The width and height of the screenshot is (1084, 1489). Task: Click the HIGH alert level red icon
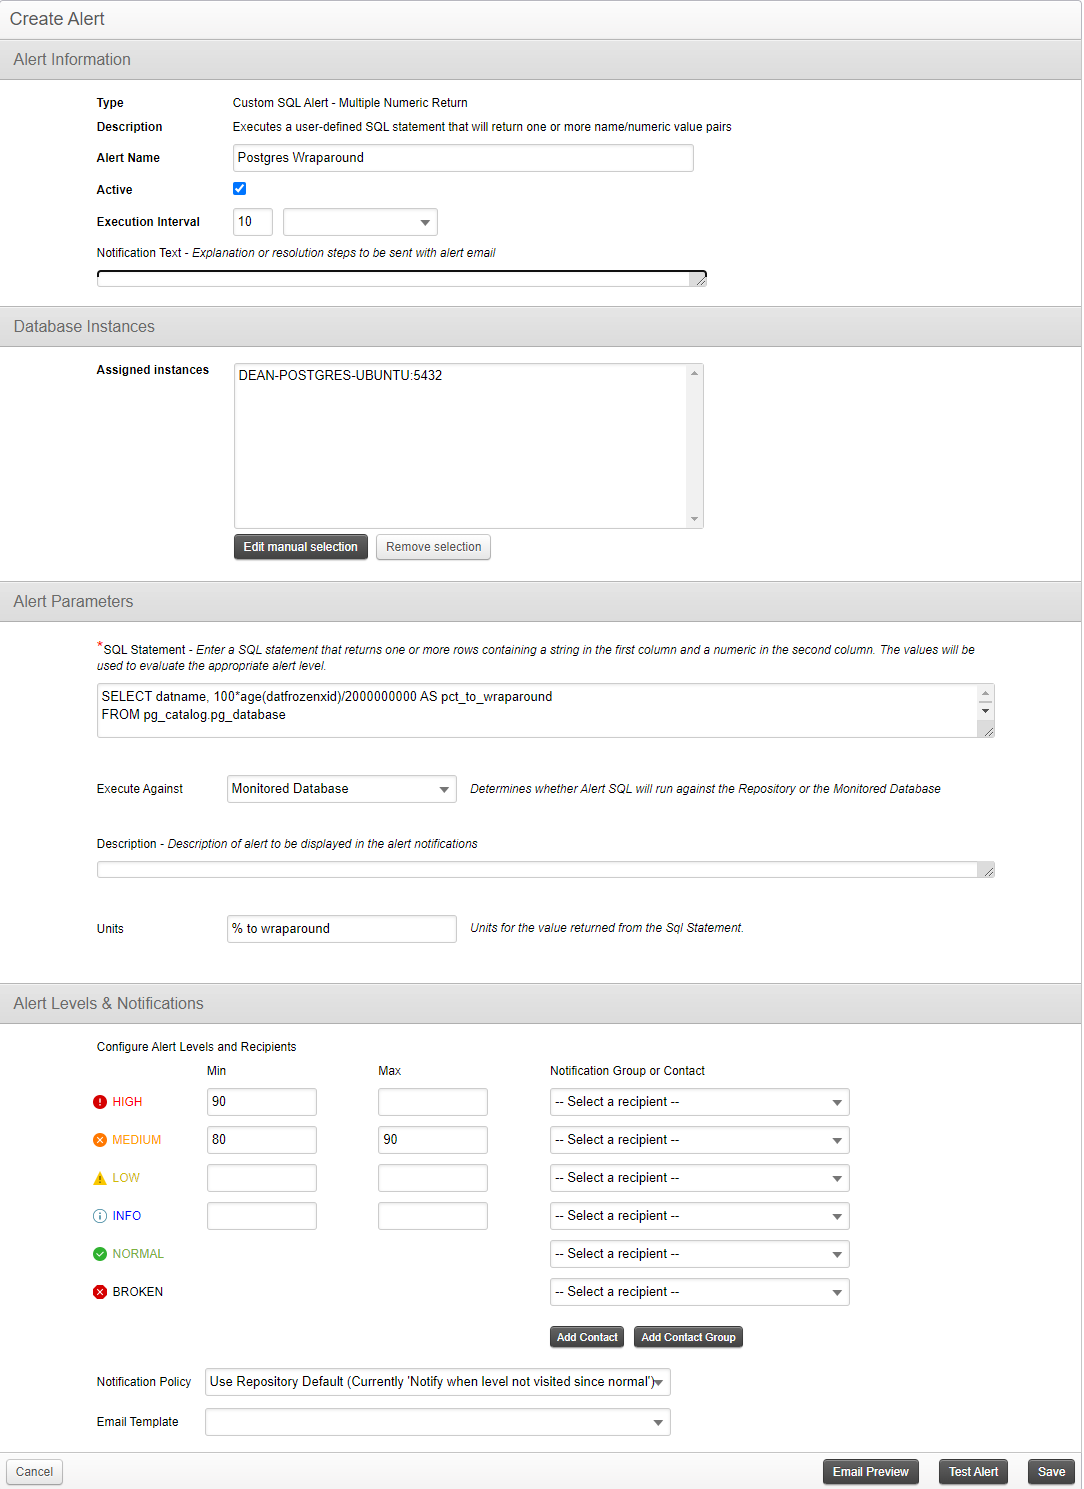pyautogui.click(x=100, y=1102)
